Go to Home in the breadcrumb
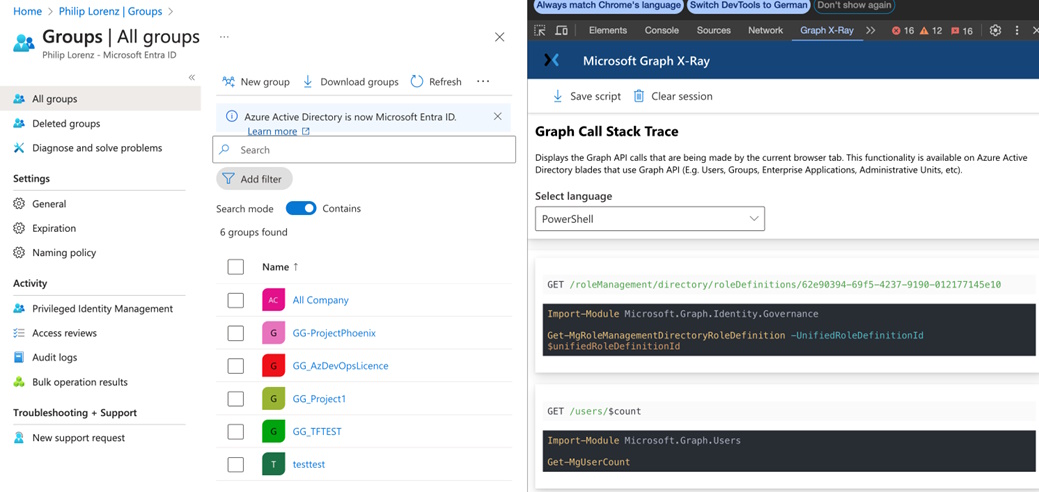This screenshot has height=492, width=1039. (28, 11)
